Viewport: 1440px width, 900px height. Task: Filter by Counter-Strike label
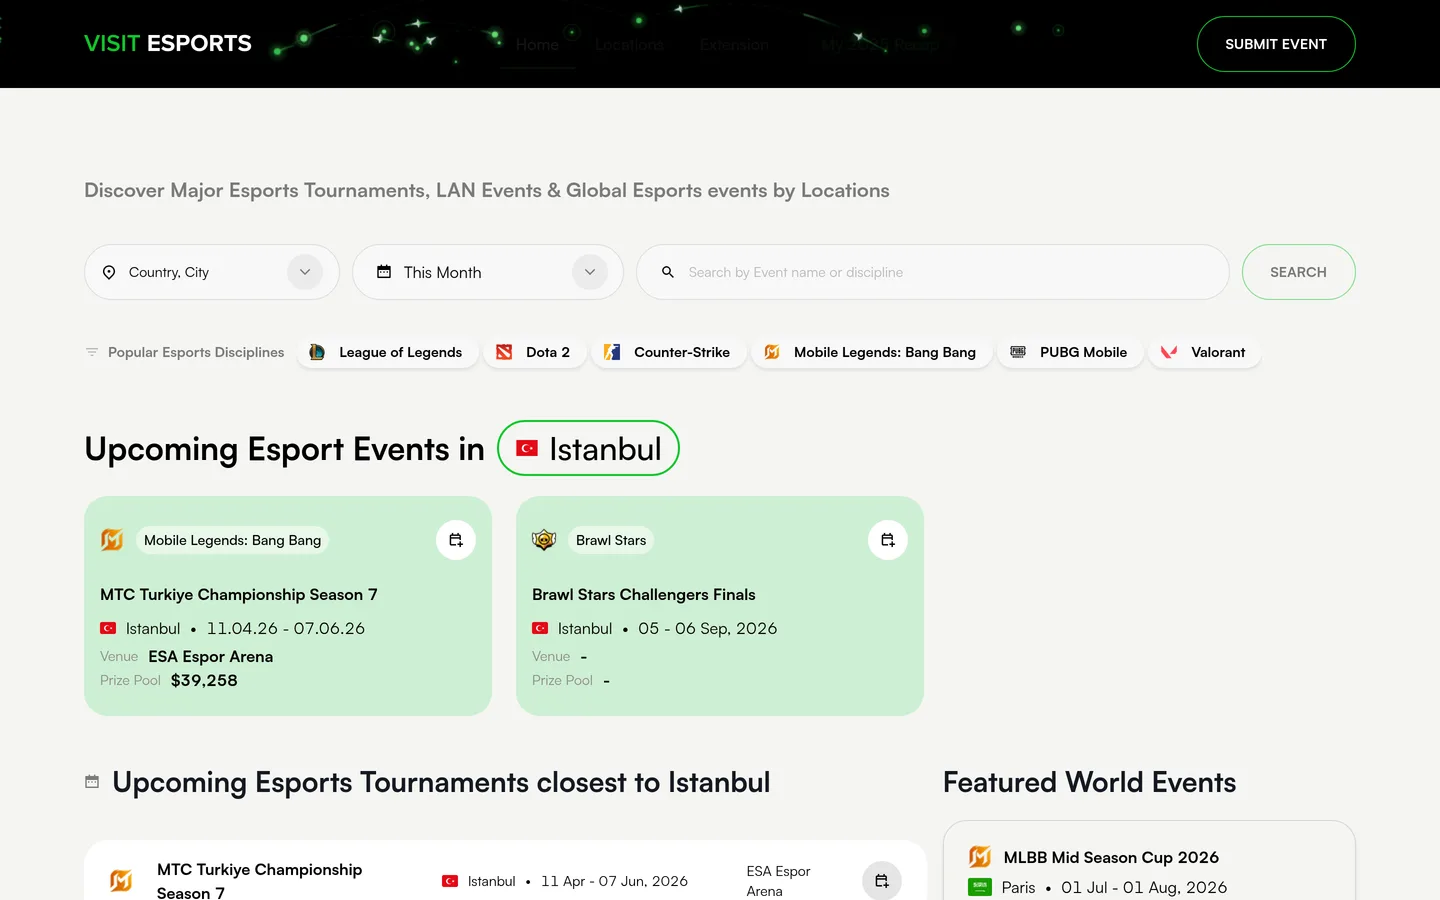(x=682, y=352)
